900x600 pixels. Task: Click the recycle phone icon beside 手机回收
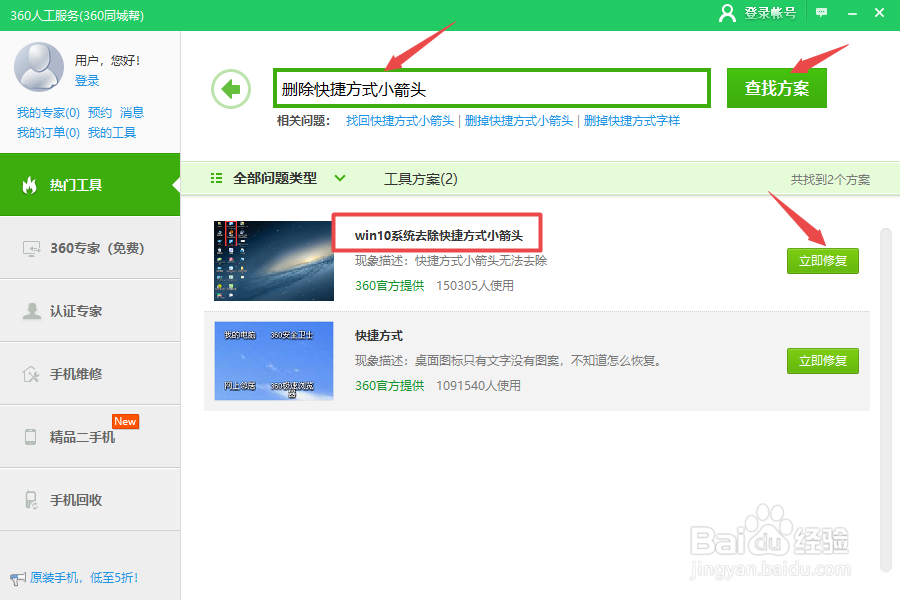coord(31,500)
